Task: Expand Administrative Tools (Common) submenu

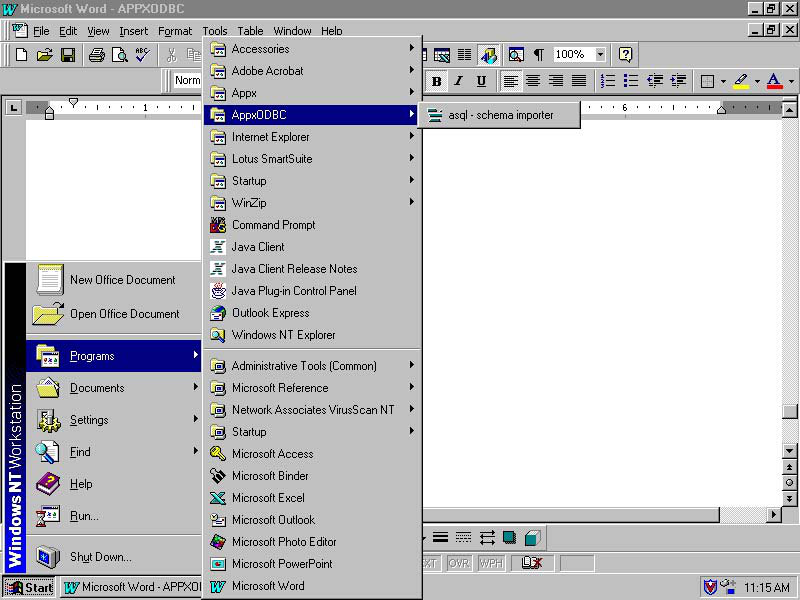Action: pos(312,366)
